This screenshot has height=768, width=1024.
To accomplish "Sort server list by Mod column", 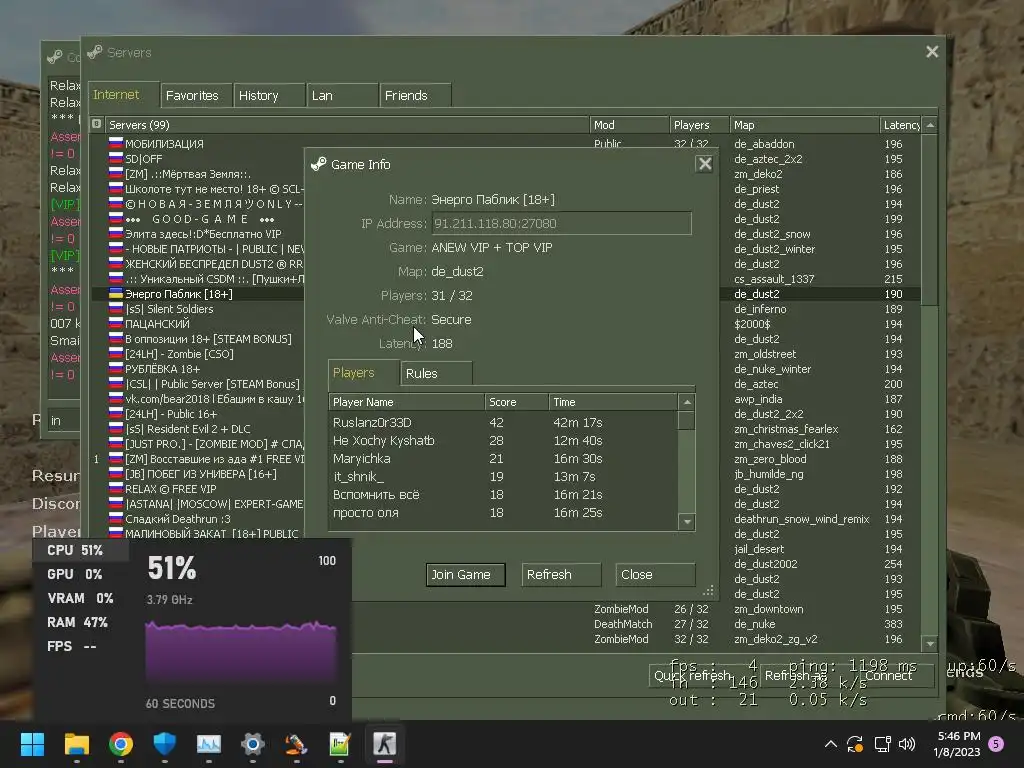I will click(x=630, y=125).
